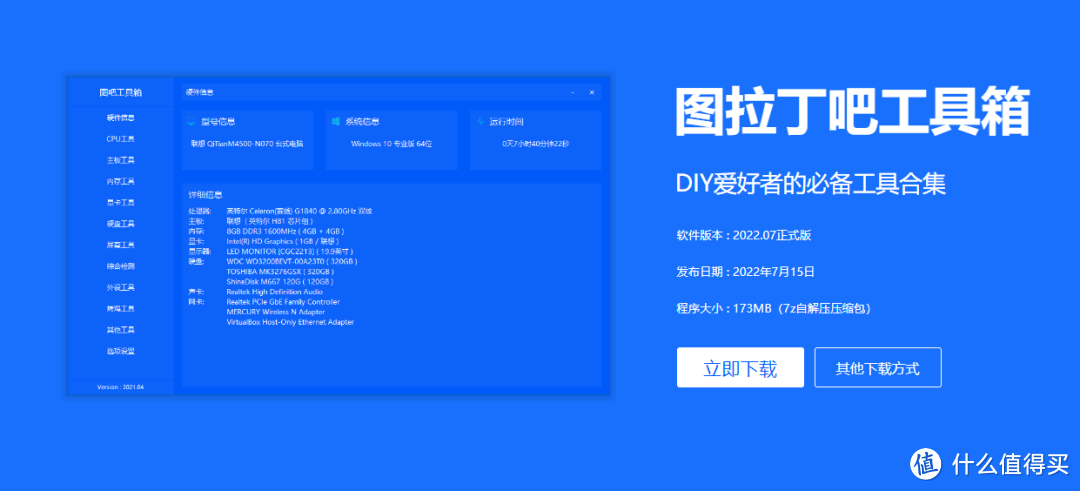Close the 图吧工具箱 window
Image resolution: width=1080 pixels, height=491 pixels.
[x=592, y=92]
